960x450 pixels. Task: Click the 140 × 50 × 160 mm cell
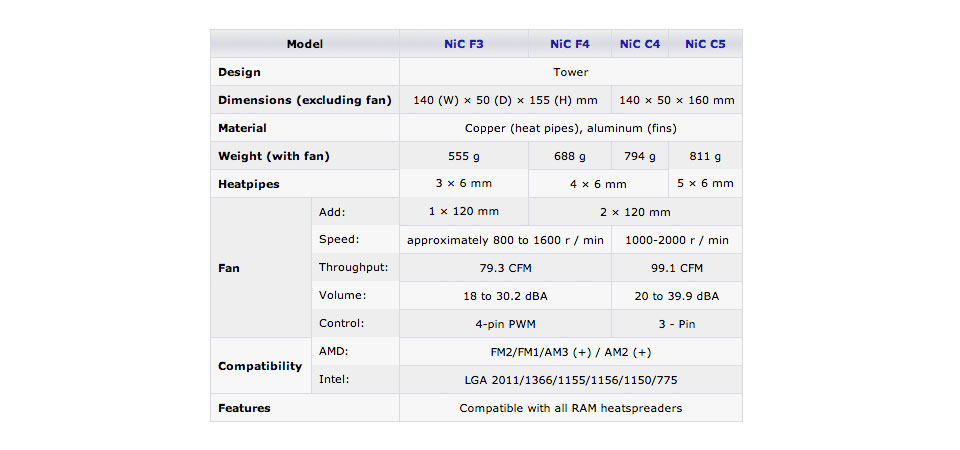click(x=677, y=100)
